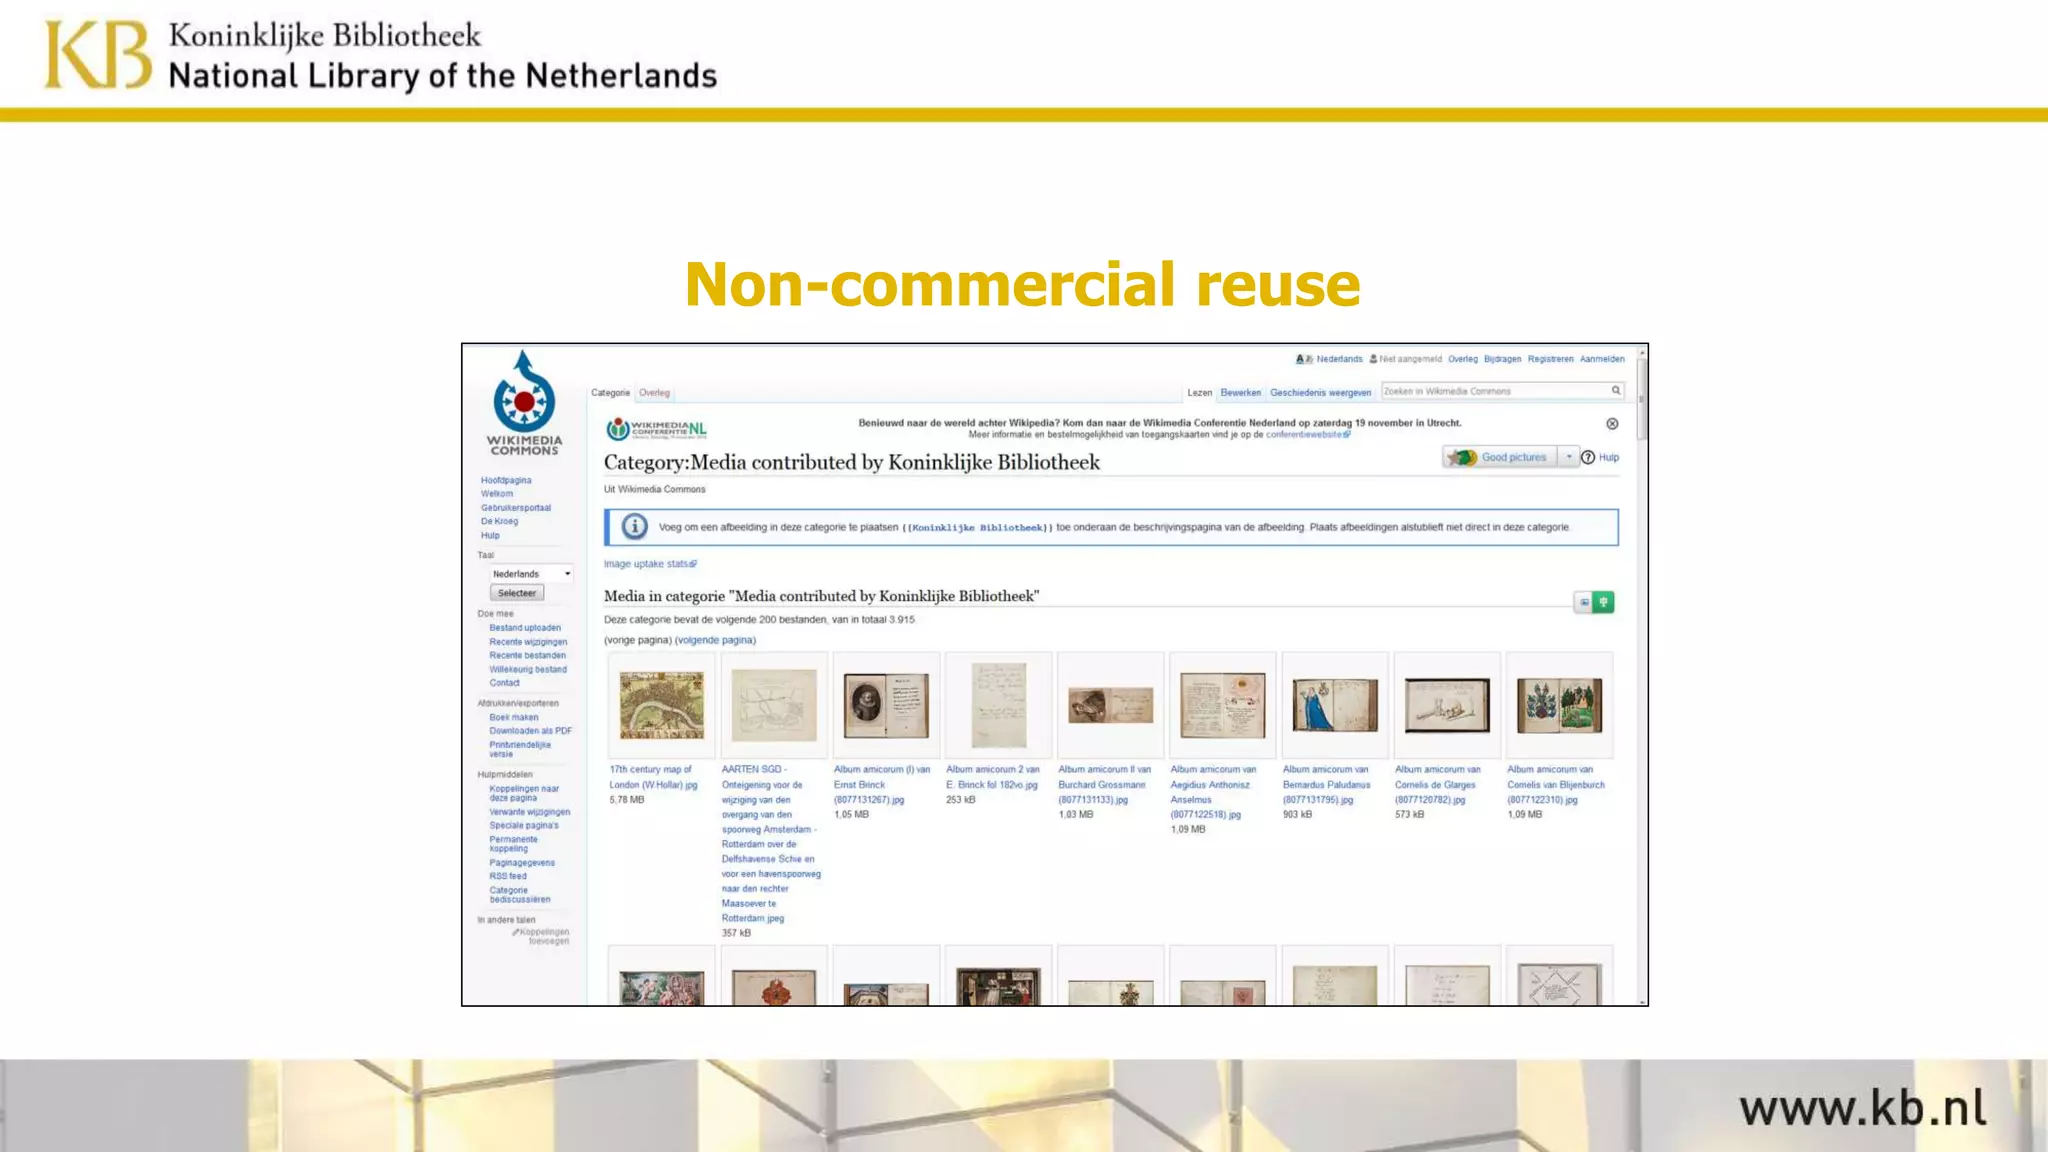Image resolution: width=2048 pixels, height=1152 pixels.
Task: Click the green slideshow icon
Action: click(1603, 602)
